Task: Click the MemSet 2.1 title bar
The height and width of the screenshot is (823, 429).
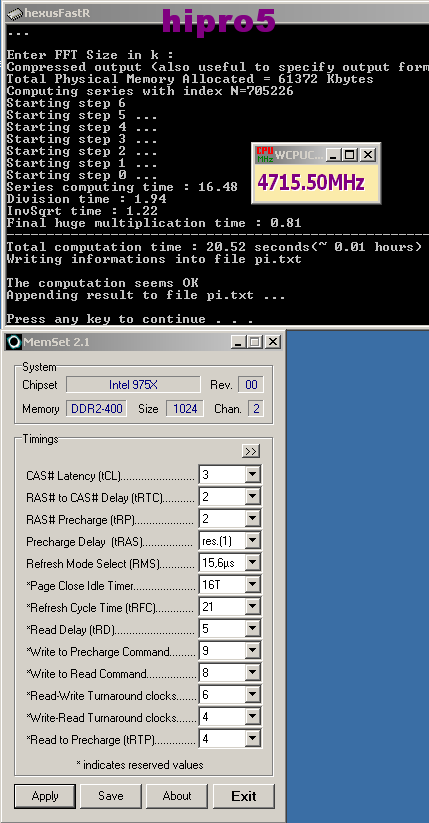Action: (x=143, y=342)
